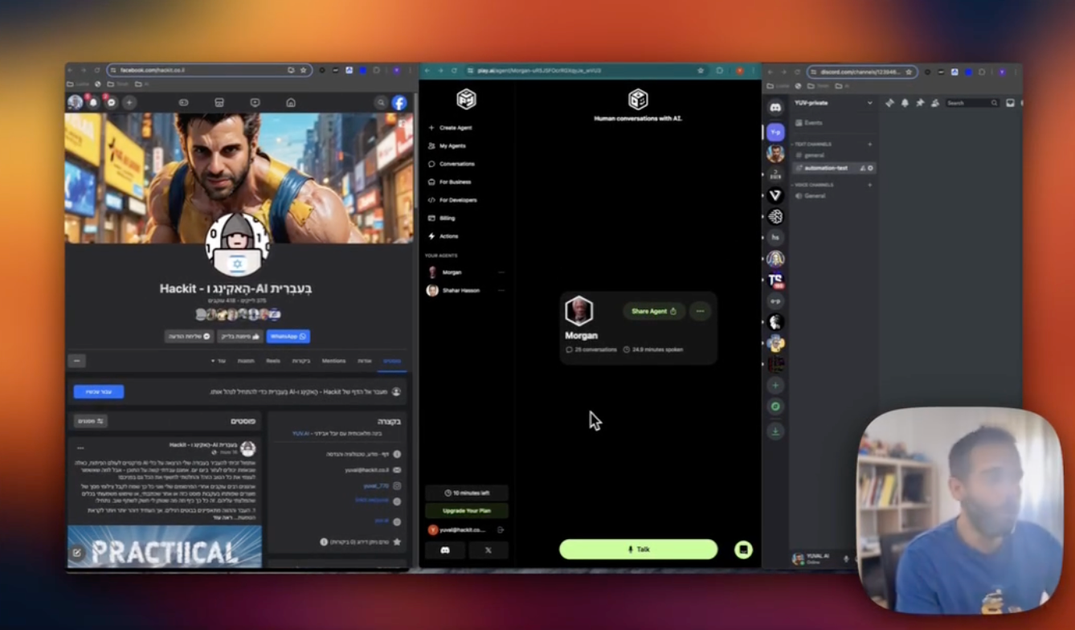Click the Facebook search magnifier icon

point(381,103)
